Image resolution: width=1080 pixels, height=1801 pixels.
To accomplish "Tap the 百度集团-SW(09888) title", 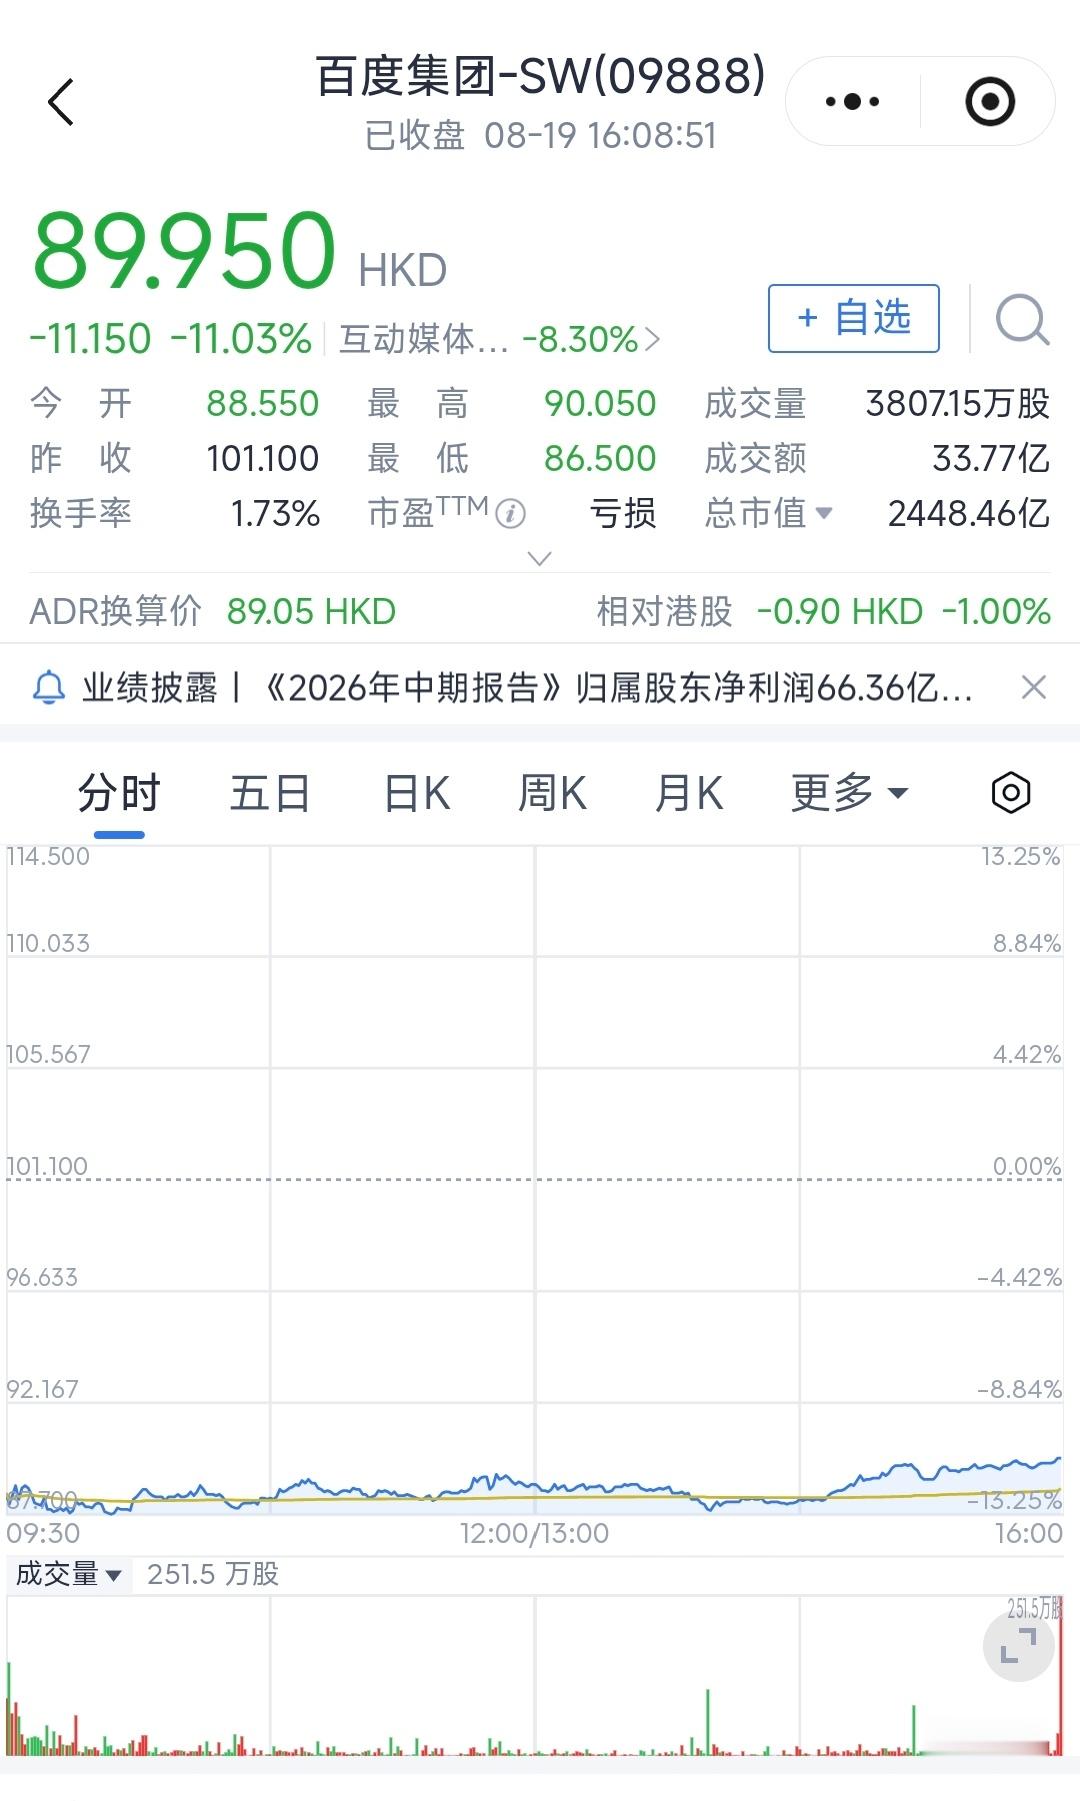I will coord(540,76).
